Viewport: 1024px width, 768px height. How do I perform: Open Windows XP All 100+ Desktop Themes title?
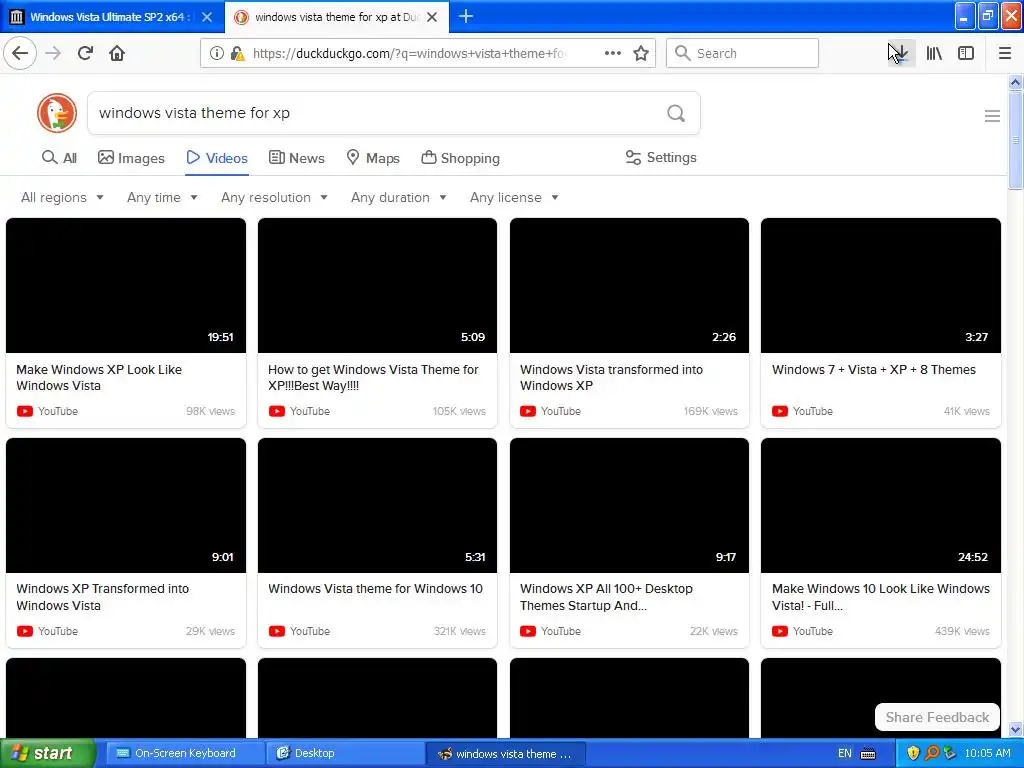click(606, 597)
